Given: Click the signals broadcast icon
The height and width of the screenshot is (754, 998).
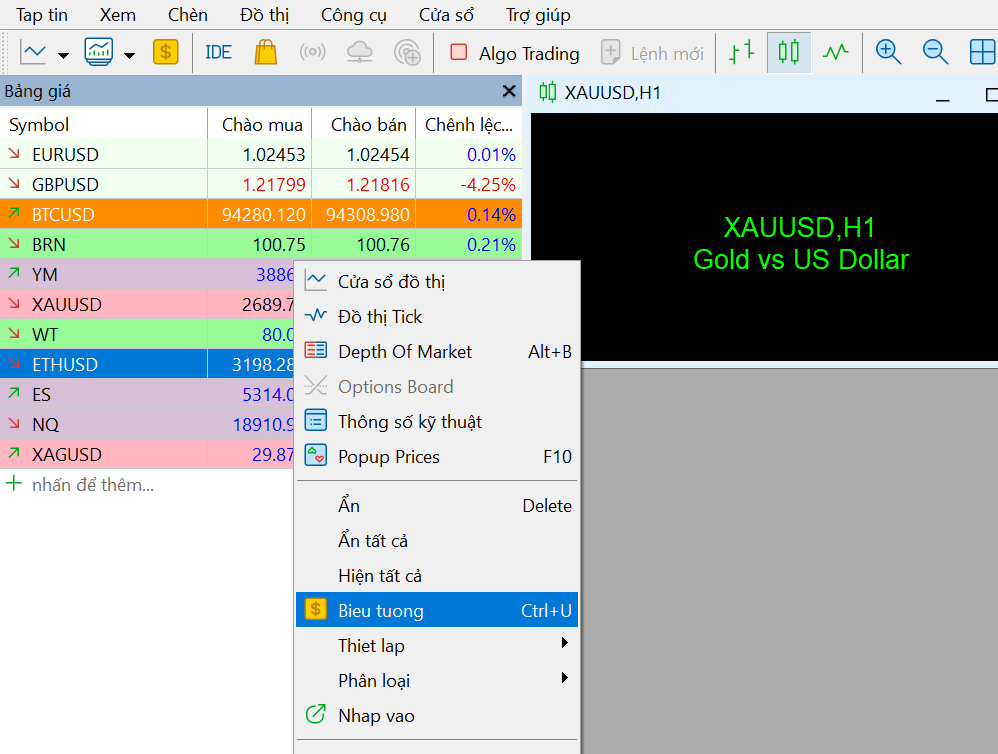Looking at the screenshot, I should [x=313, y=52].
